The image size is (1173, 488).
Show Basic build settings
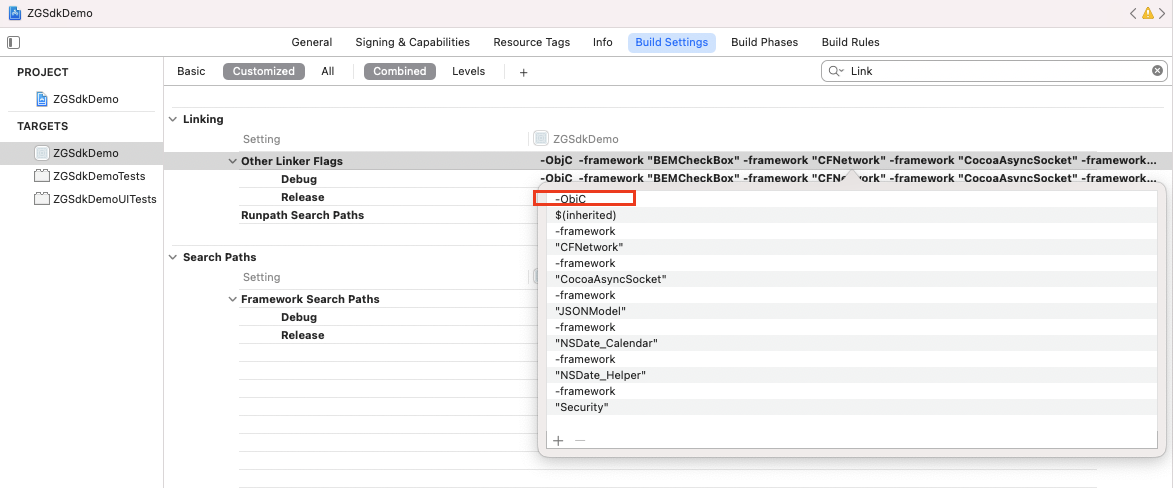pos(191,71)
